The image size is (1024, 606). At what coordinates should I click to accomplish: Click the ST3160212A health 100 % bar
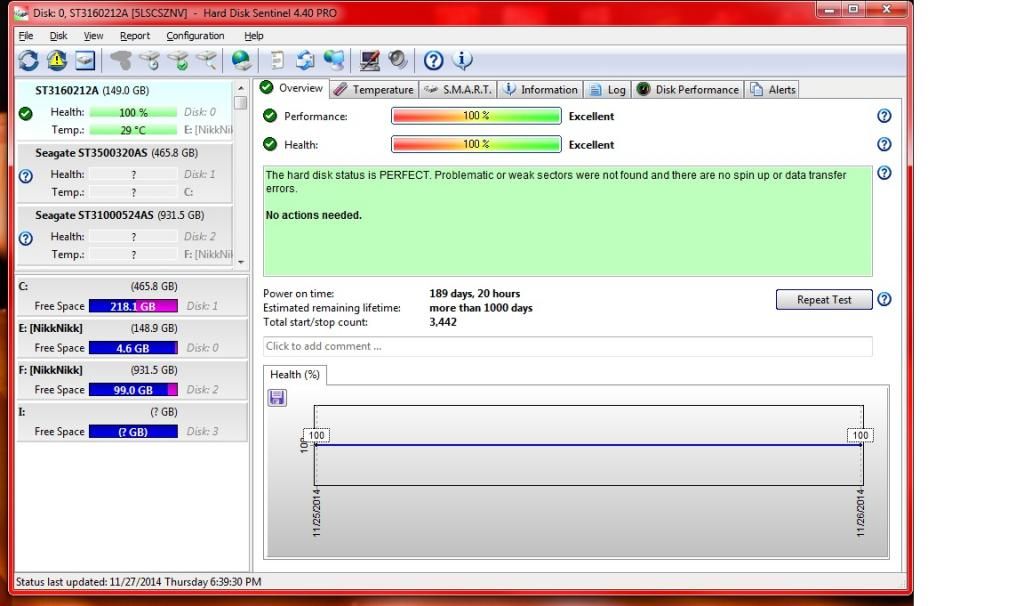(133, 112)
